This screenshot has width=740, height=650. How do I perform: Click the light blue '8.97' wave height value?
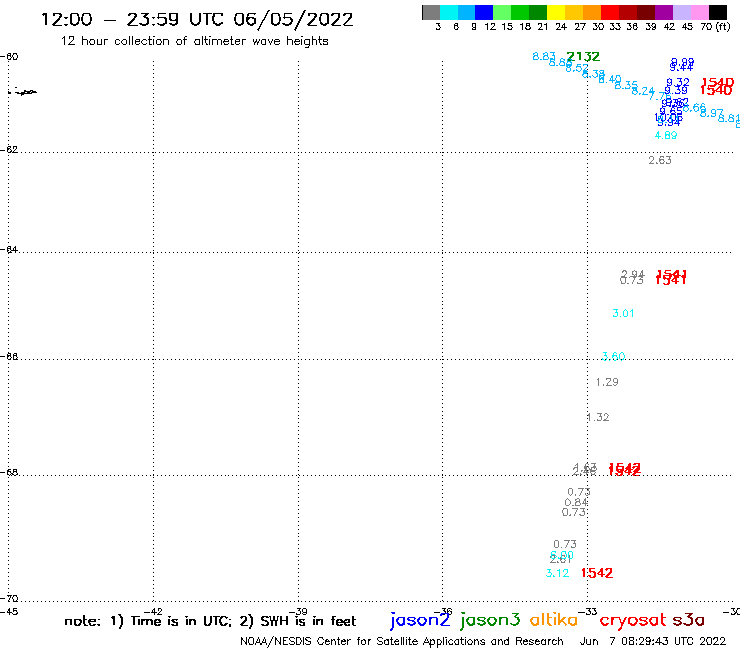[x=712, y=113]
